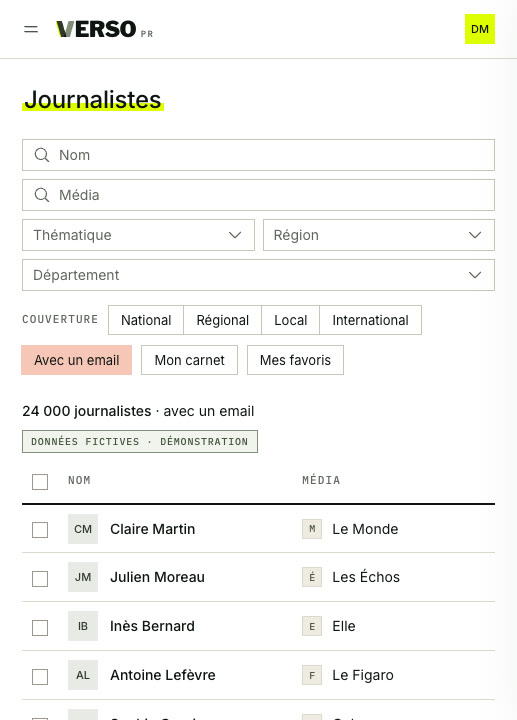Open the Région dropdown
Image resolution: width=517 pixels, height=720 pixels.
pyautogui.click(x=379, y=235)
